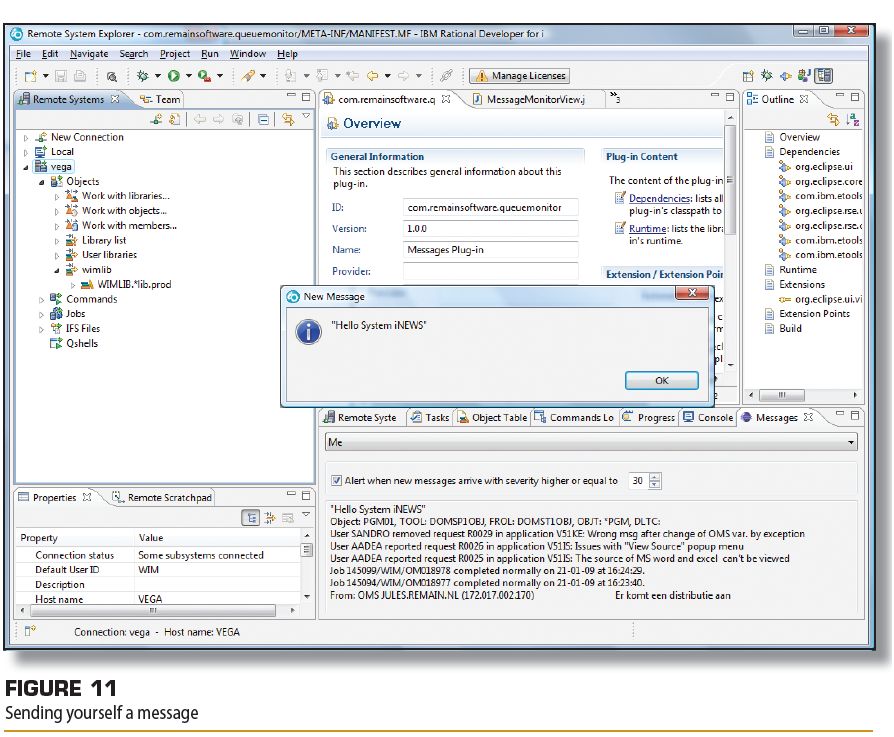
Task: Switch to the Console tab
Action: click(708, 417)
